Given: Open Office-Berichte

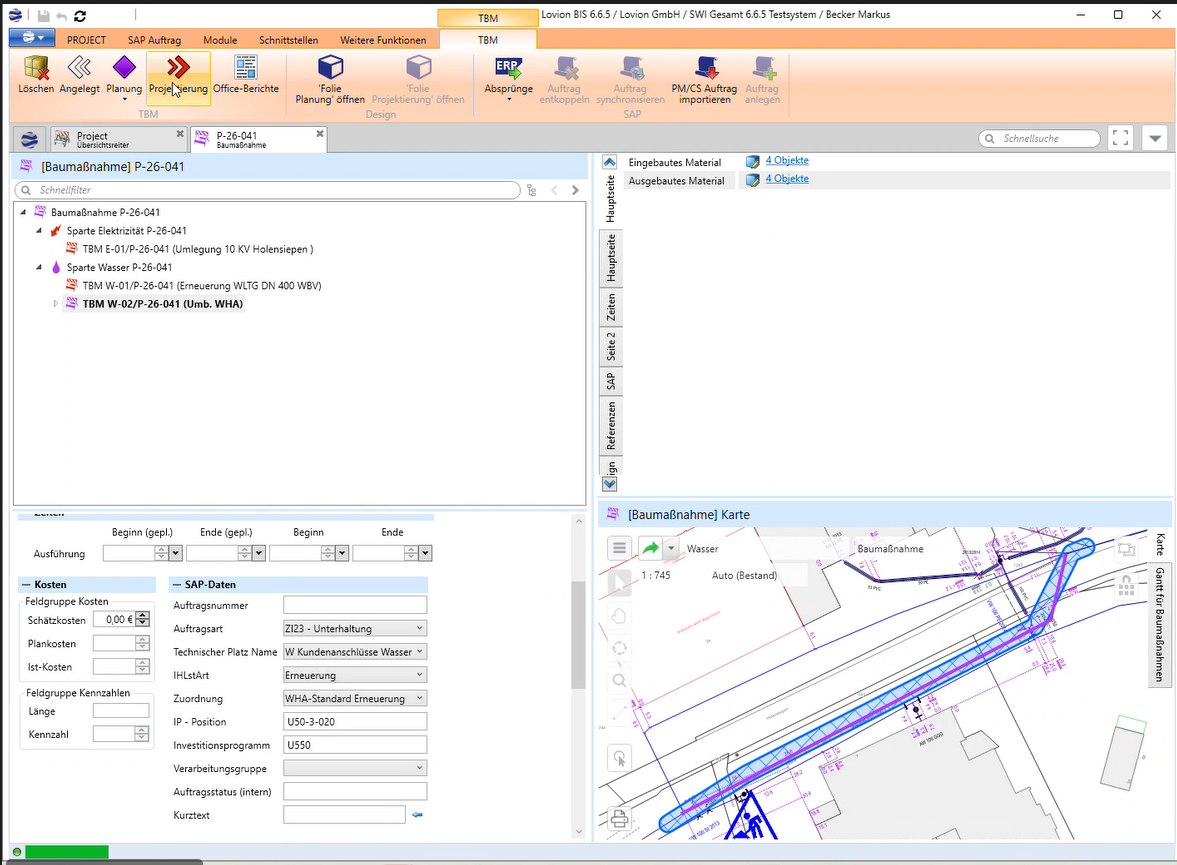Looking at the screenshot, I should click(245, 75).
